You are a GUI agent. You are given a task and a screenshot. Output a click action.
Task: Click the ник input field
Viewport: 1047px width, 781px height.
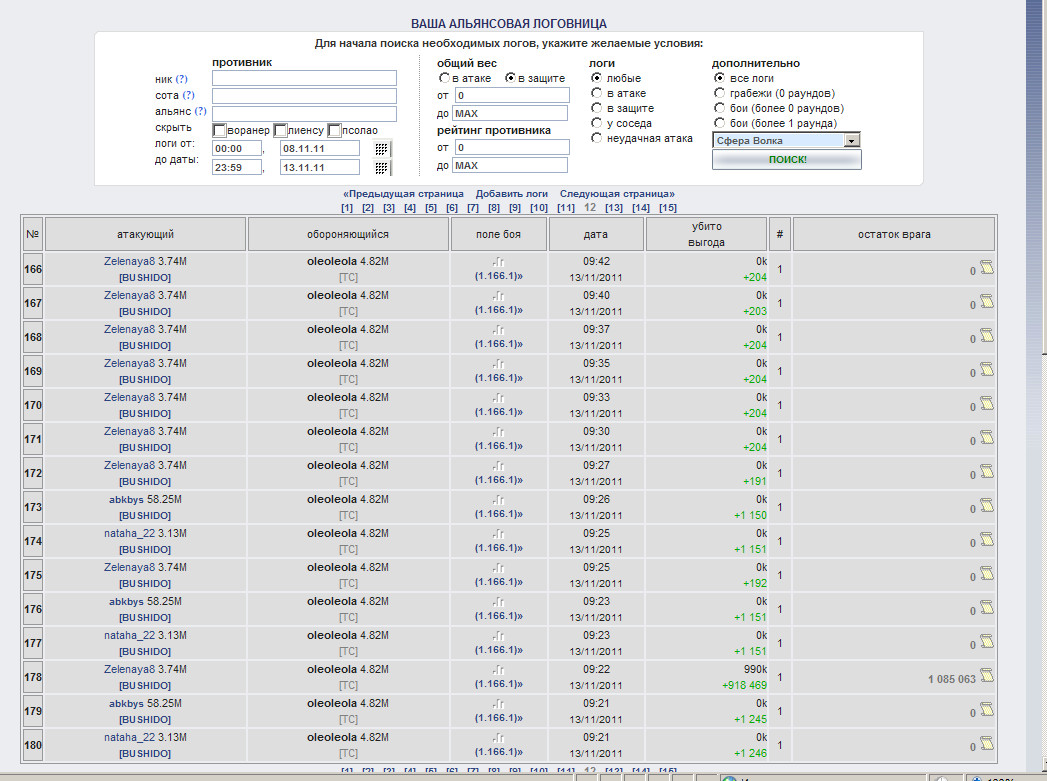click(304, 78)
